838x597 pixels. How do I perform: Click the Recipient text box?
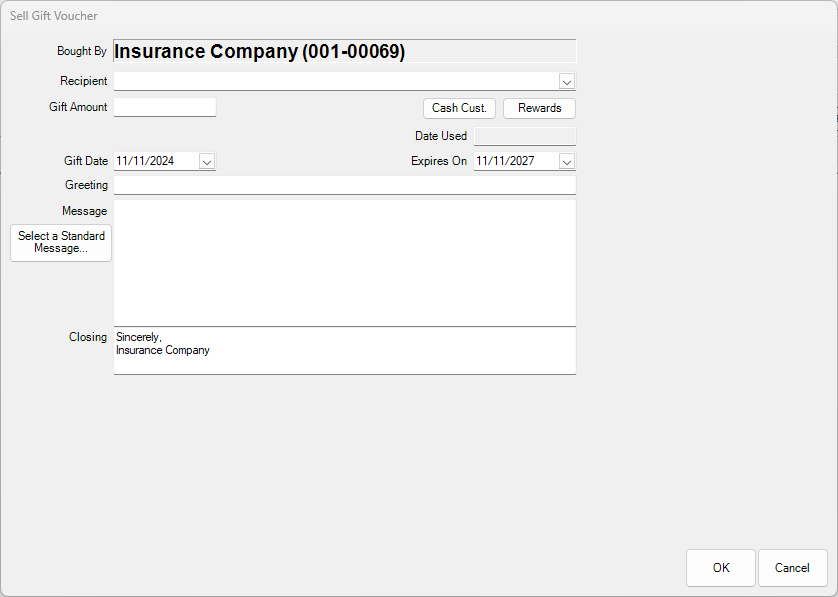pyautogui.click(x=330, y=81)
